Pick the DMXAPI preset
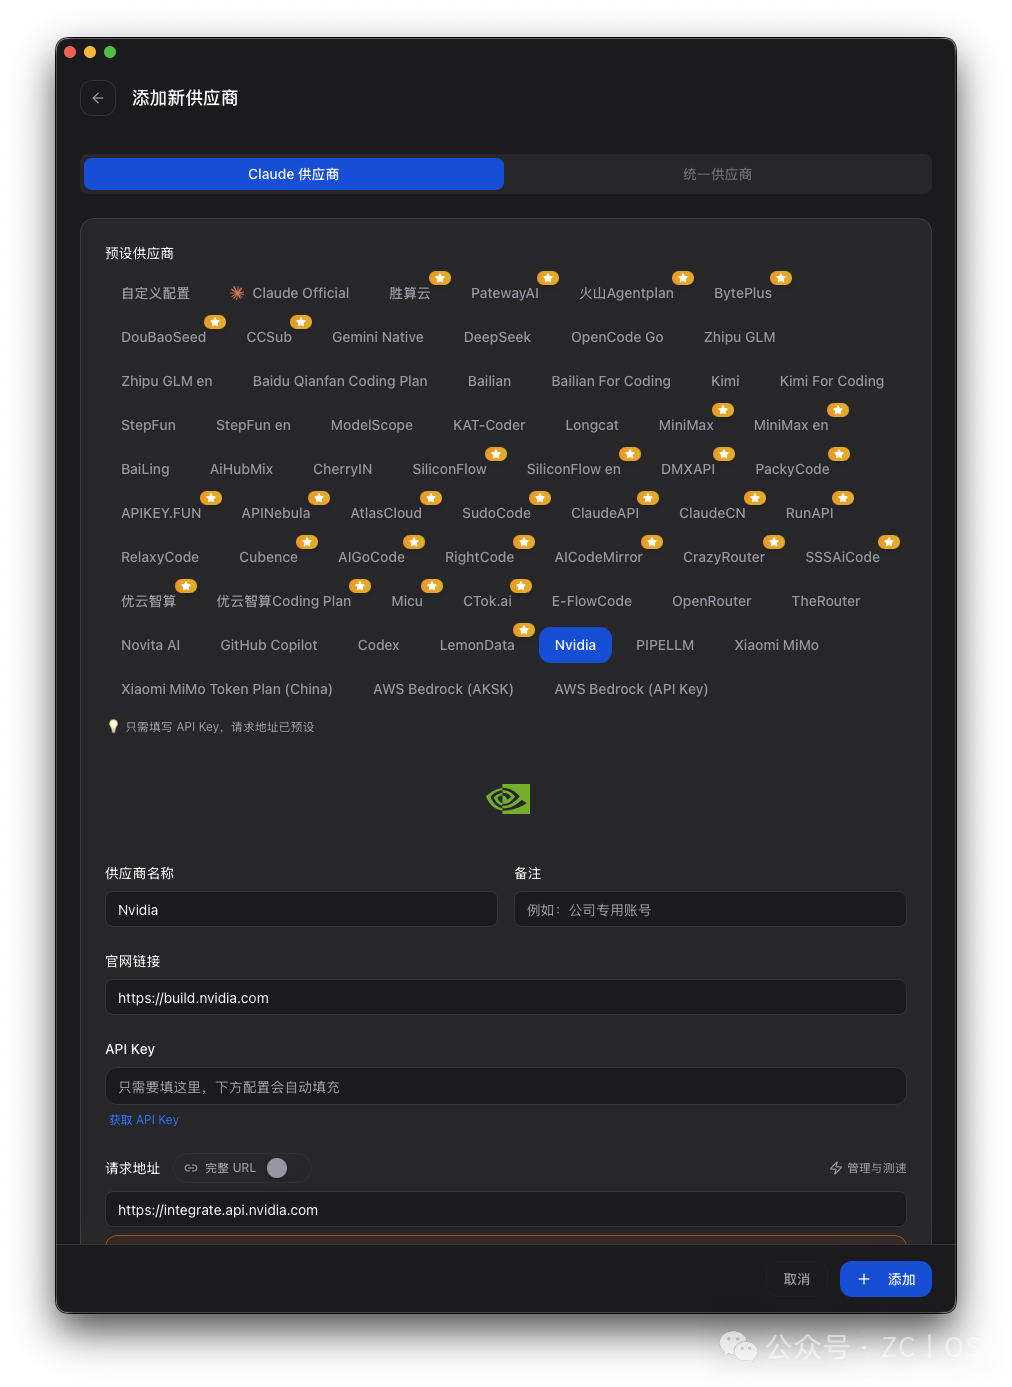This screenshot has width=1012, height=1387. pos(688,469)
